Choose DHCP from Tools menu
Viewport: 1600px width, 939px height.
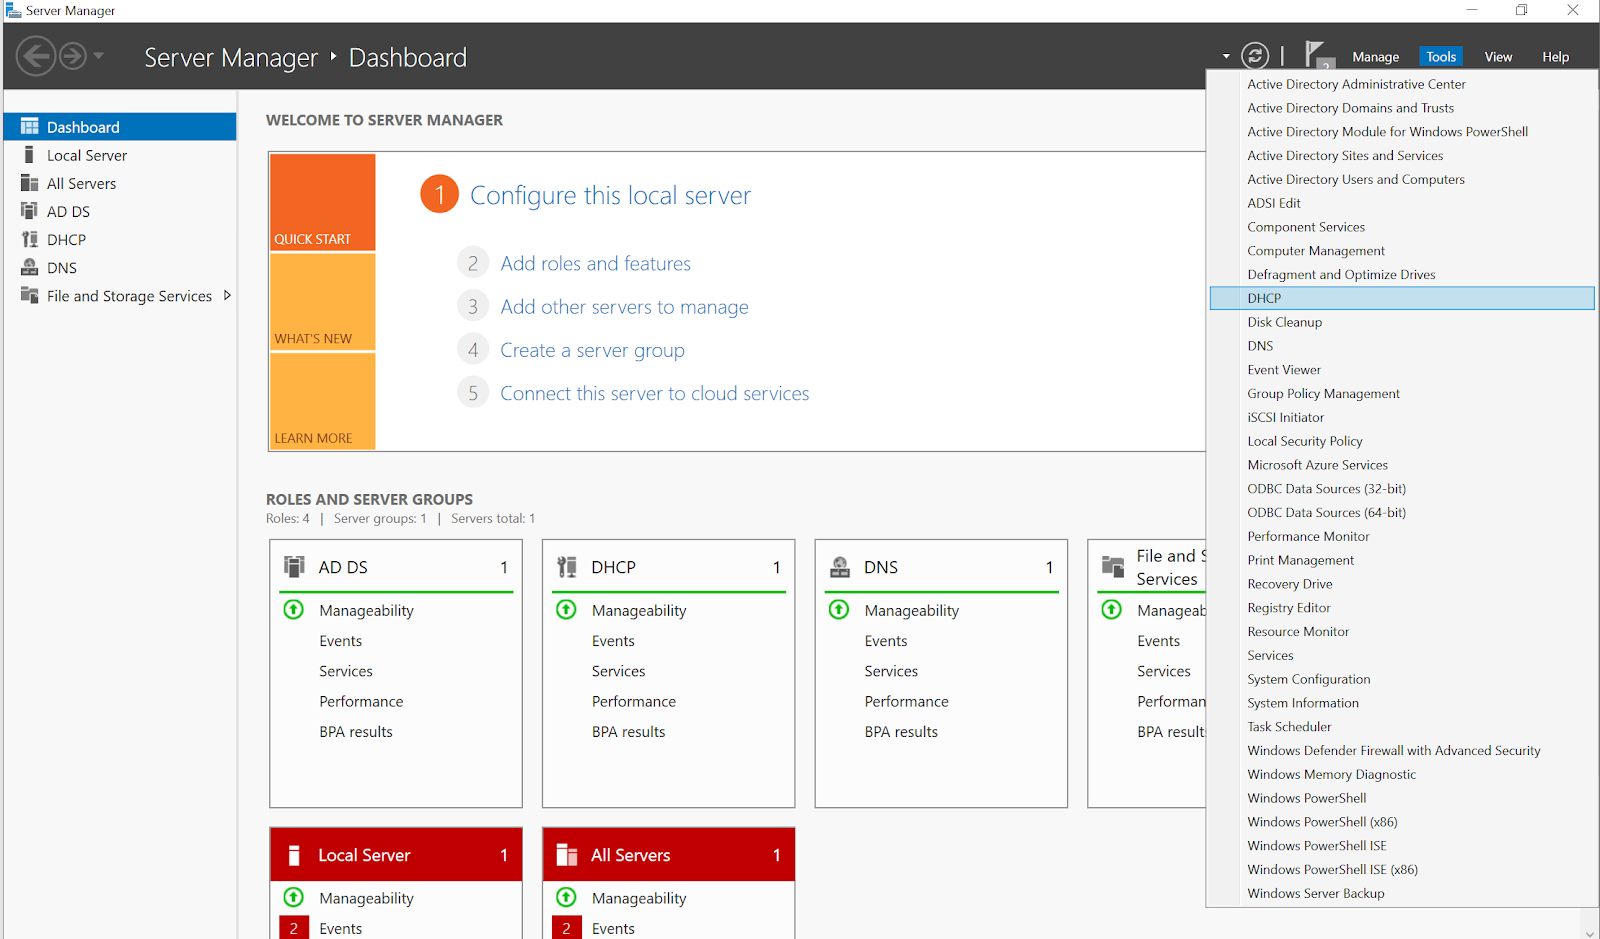click(1401, 298)
